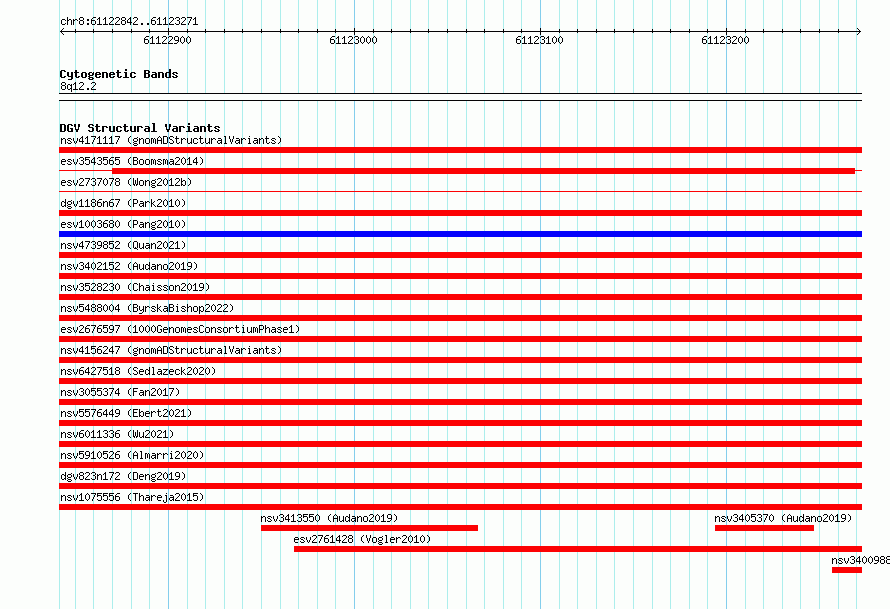Click the nsv3402152 Audano2019 label

[x=129, y=266]
